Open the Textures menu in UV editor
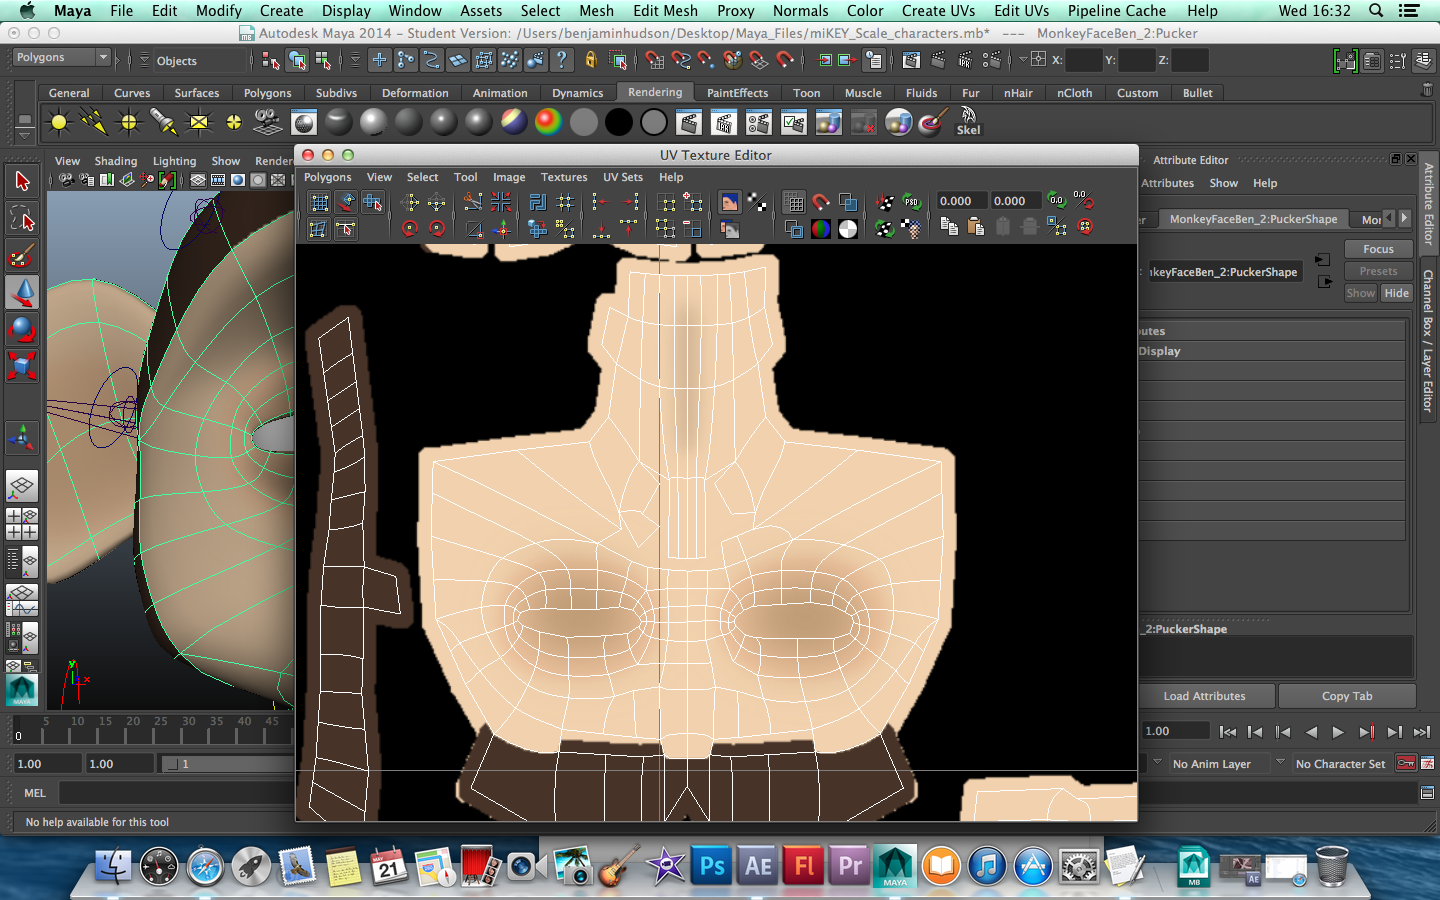 (564, 177)
